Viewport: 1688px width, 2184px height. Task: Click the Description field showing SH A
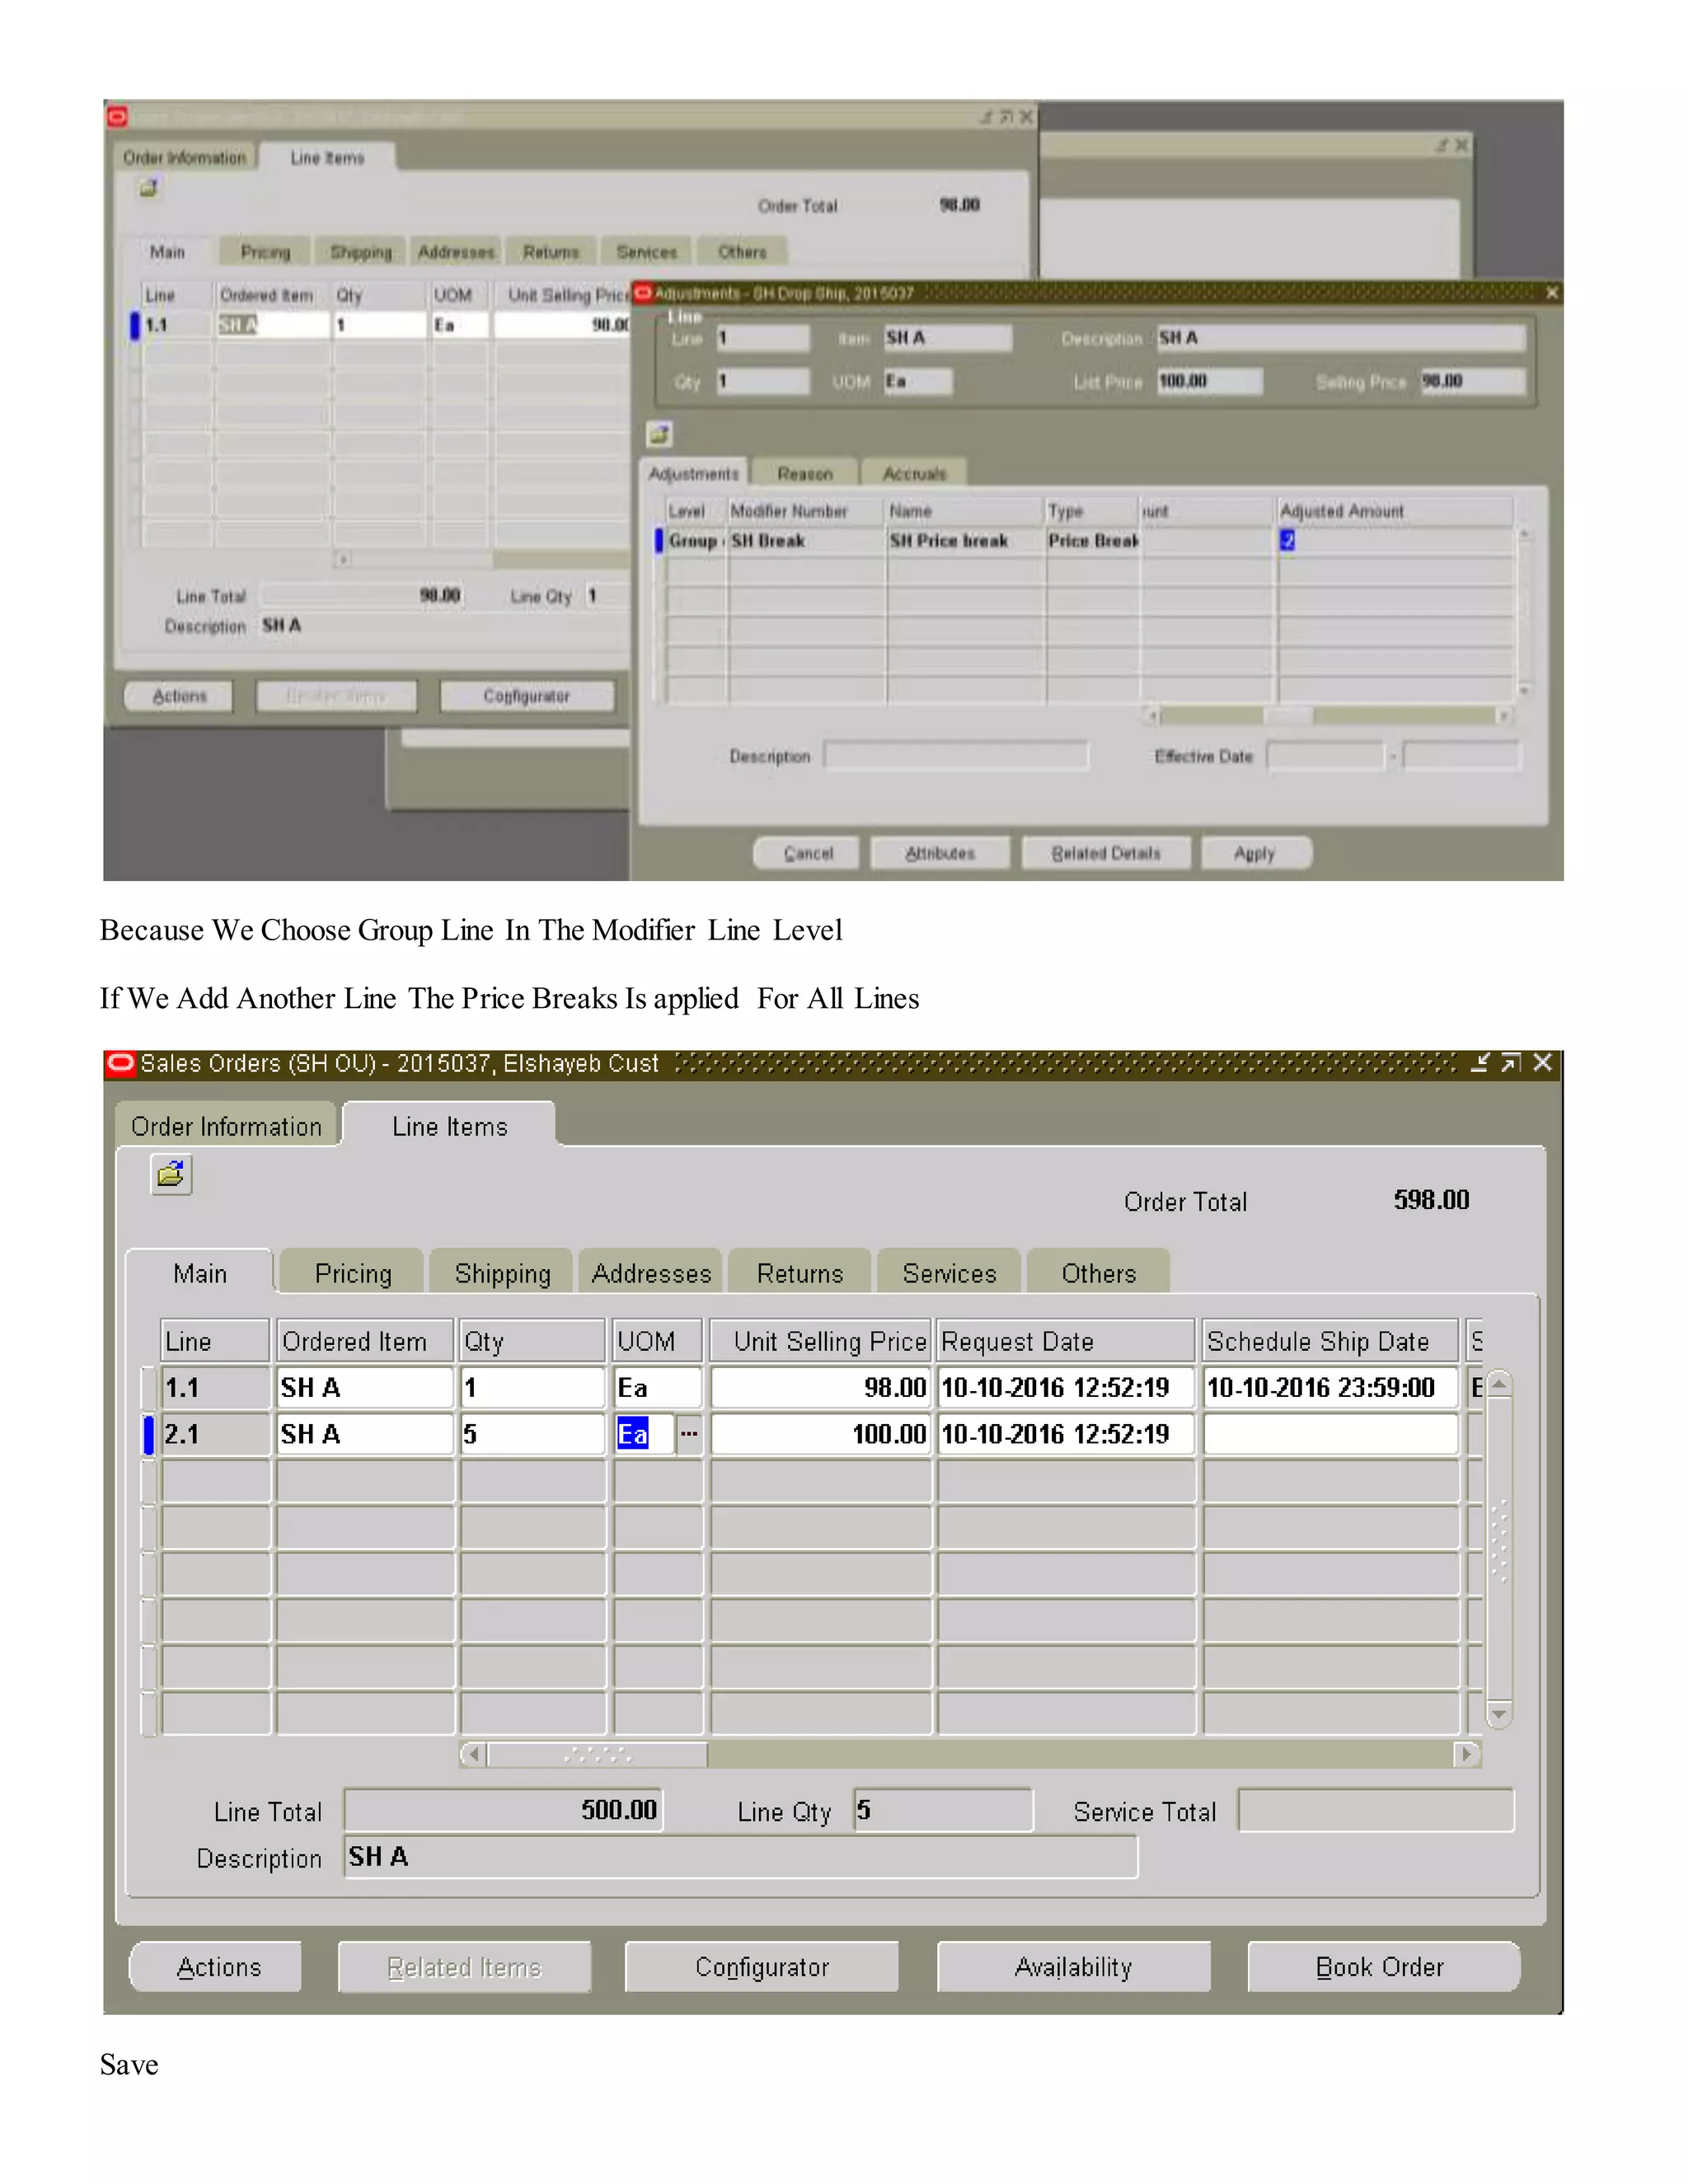(741, 1857)
